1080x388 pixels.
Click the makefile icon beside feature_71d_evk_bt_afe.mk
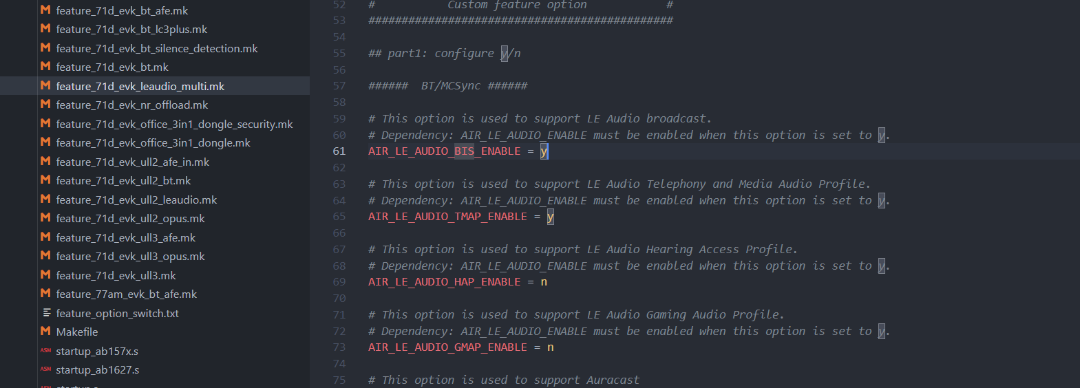click(x=45, y=10)
